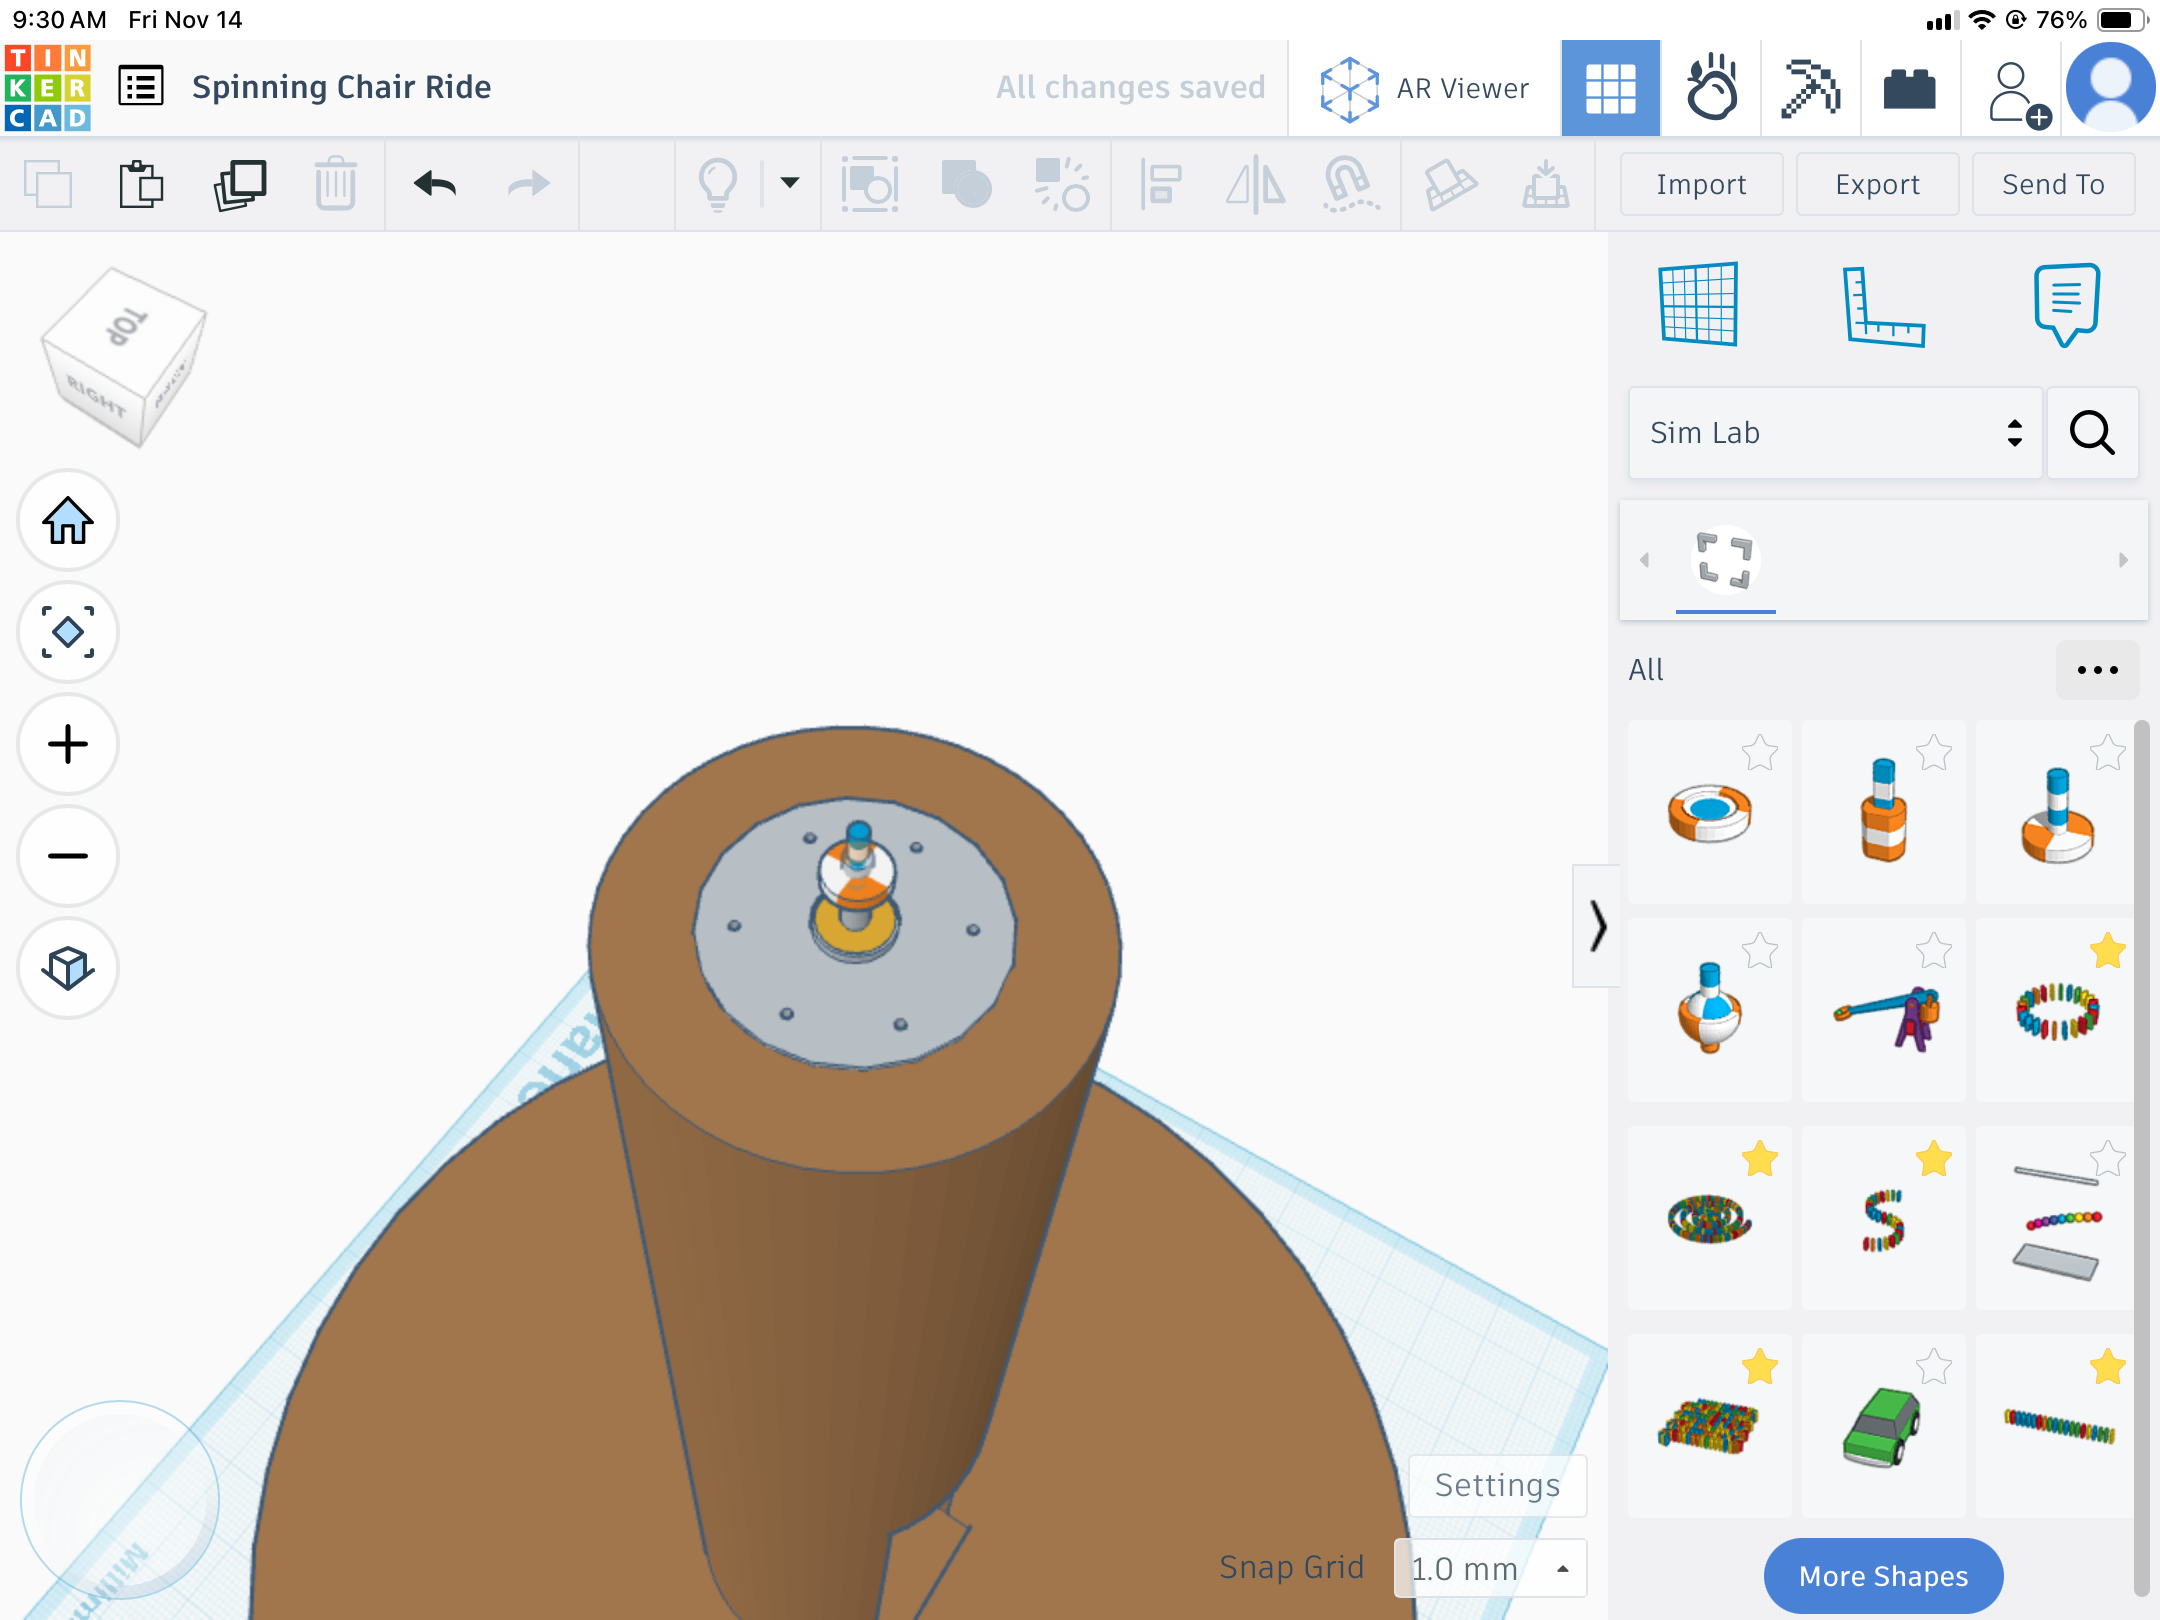Zoom out with minus button
This screenshot has height=1620, width=2160.
tap(68, 857)
